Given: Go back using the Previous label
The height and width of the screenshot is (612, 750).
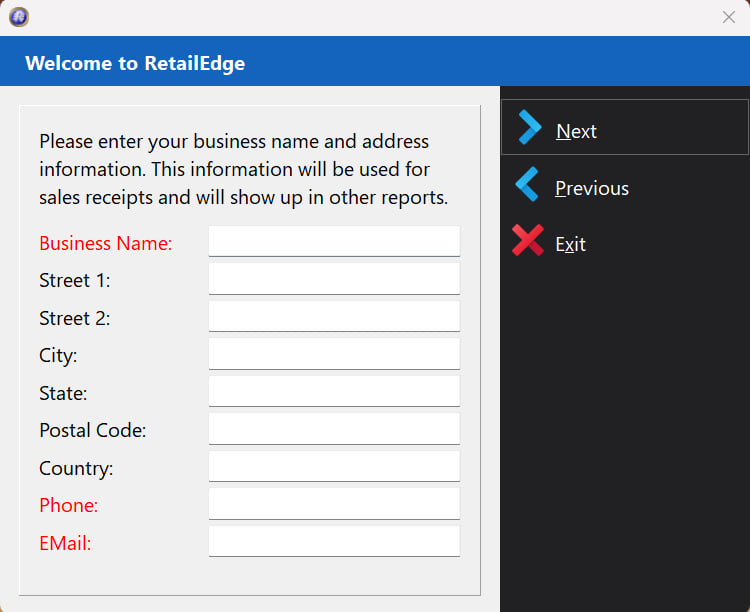Looking at the screenshot, I should tap(592, 189).
